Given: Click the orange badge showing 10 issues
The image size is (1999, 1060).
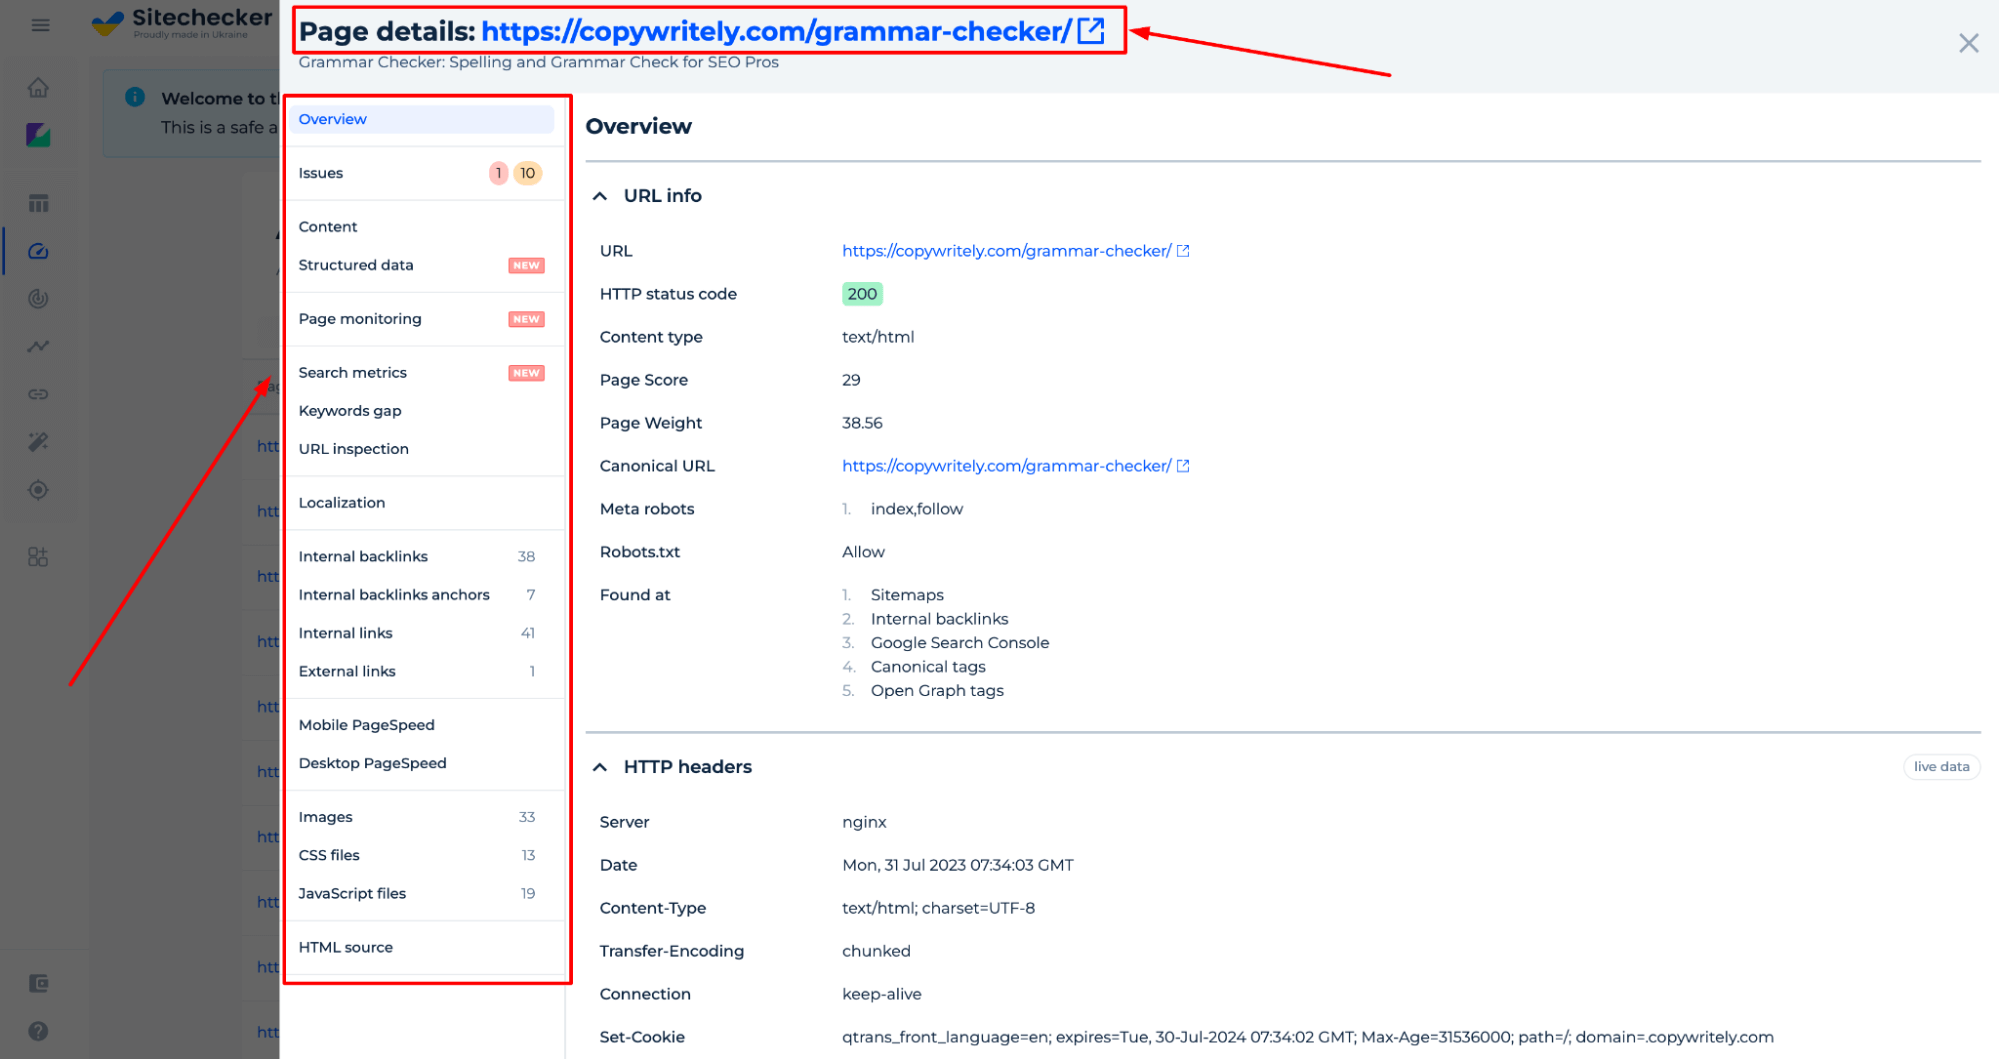Looking at the screenshot, I should (x=528, y=173).
